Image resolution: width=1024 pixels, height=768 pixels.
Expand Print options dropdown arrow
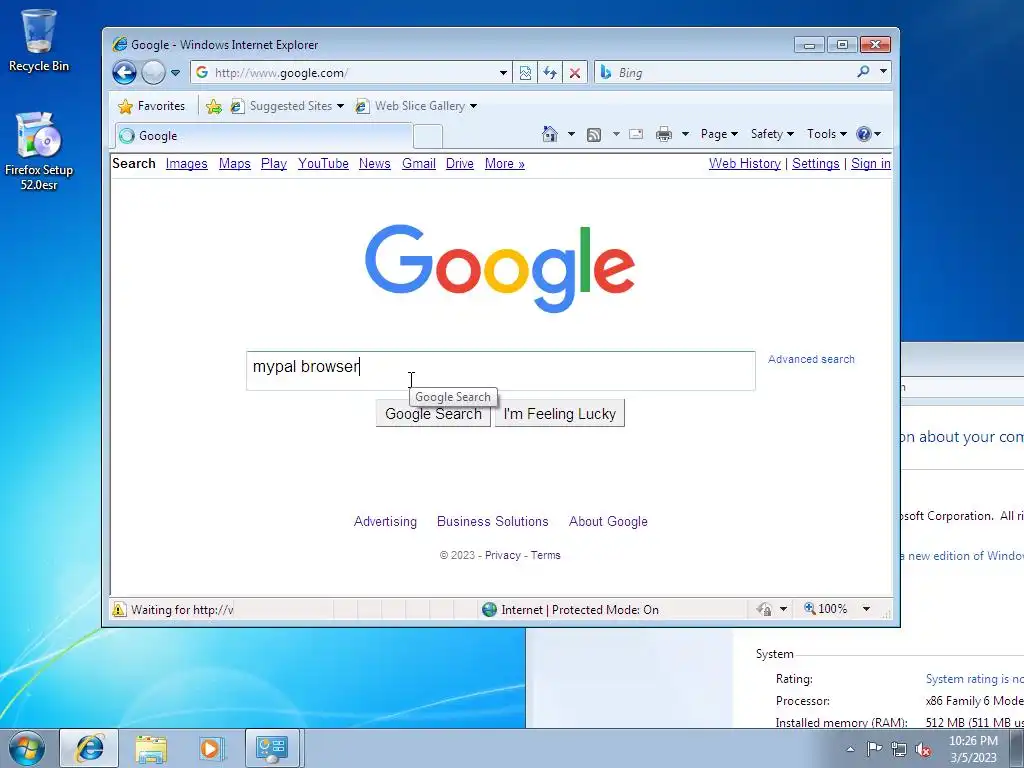tap(685, 134)
